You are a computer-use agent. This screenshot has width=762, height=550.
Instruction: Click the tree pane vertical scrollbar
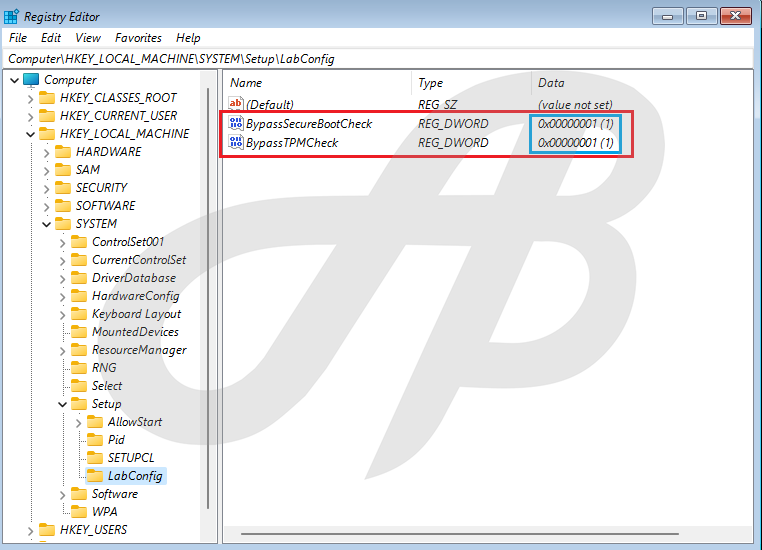pyautogui.click(x=208, y=298)
